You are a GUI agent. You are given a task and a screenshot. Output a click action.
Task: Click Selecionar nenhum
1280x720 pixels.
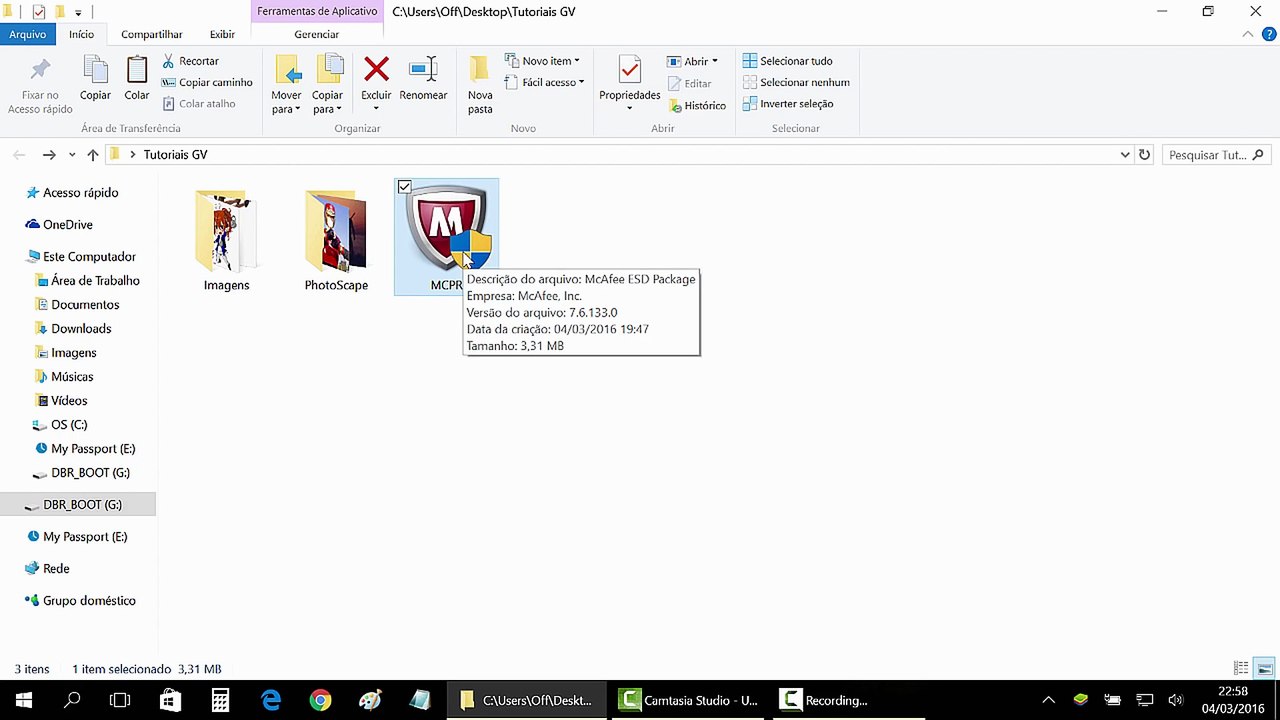coord(796,82)
